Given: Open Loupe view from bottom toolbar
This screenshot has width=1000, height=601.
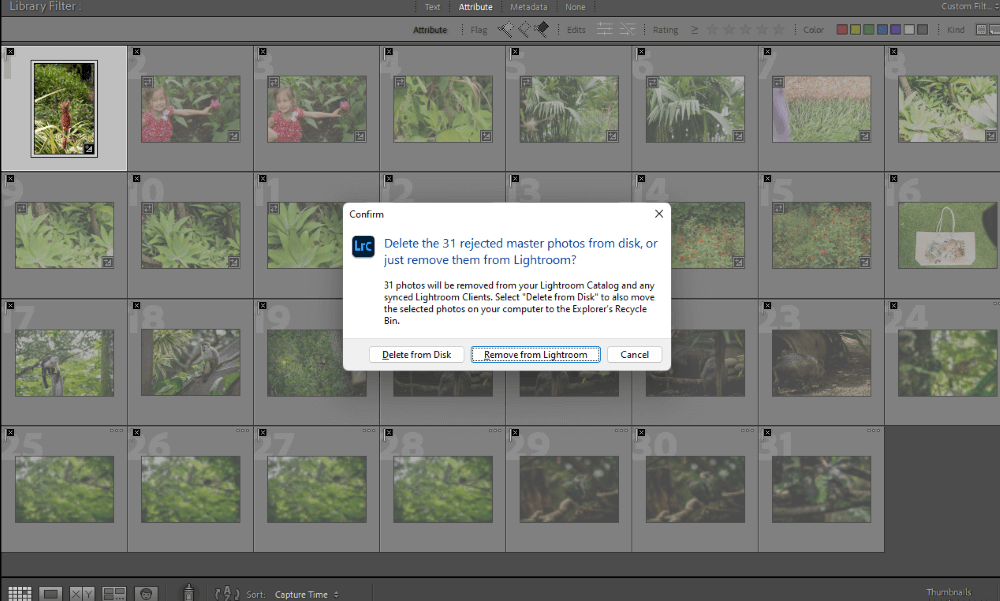Looking at the screenshot, I should 51,594.
